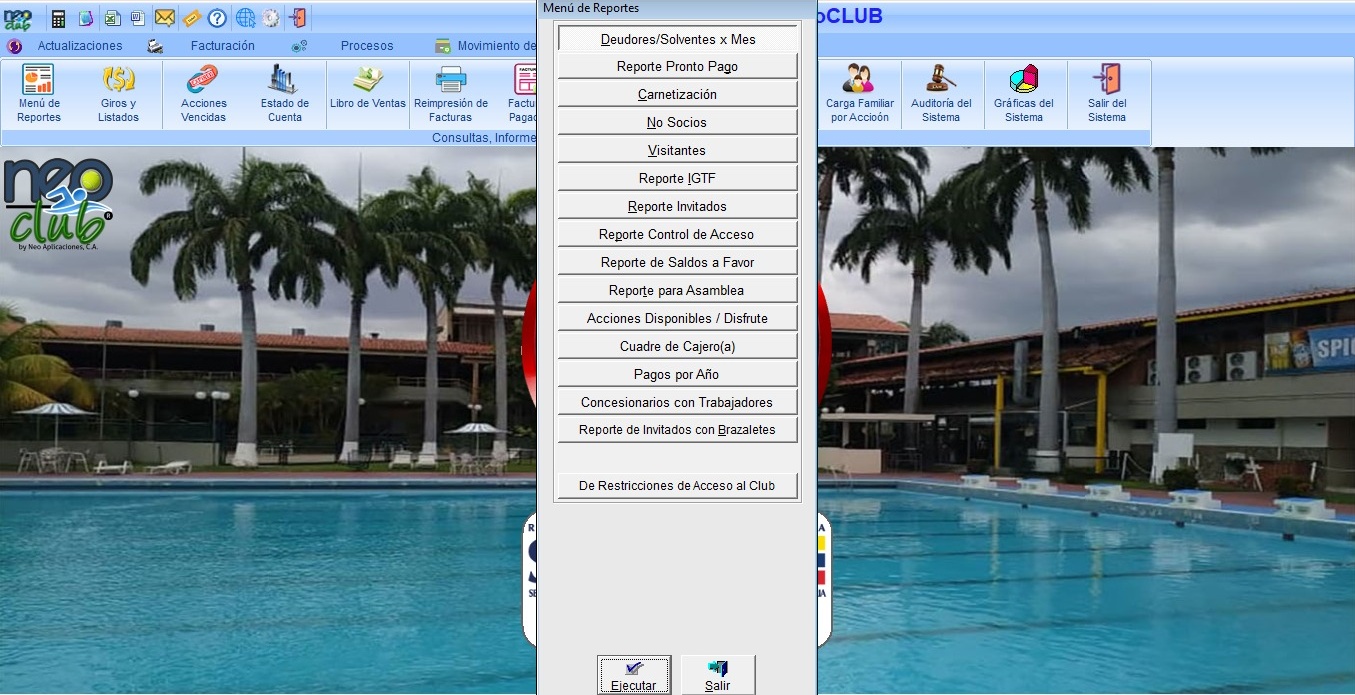The image size is (1355, 695).
Task: Click the Ejecutar button
Action: 634,675
